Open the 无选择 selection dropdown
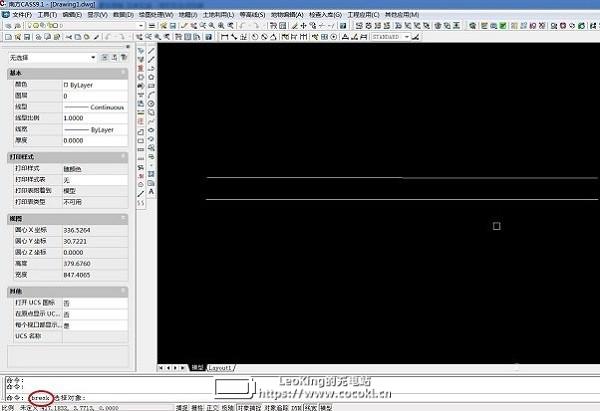600x411 pixels. [52, 58]
